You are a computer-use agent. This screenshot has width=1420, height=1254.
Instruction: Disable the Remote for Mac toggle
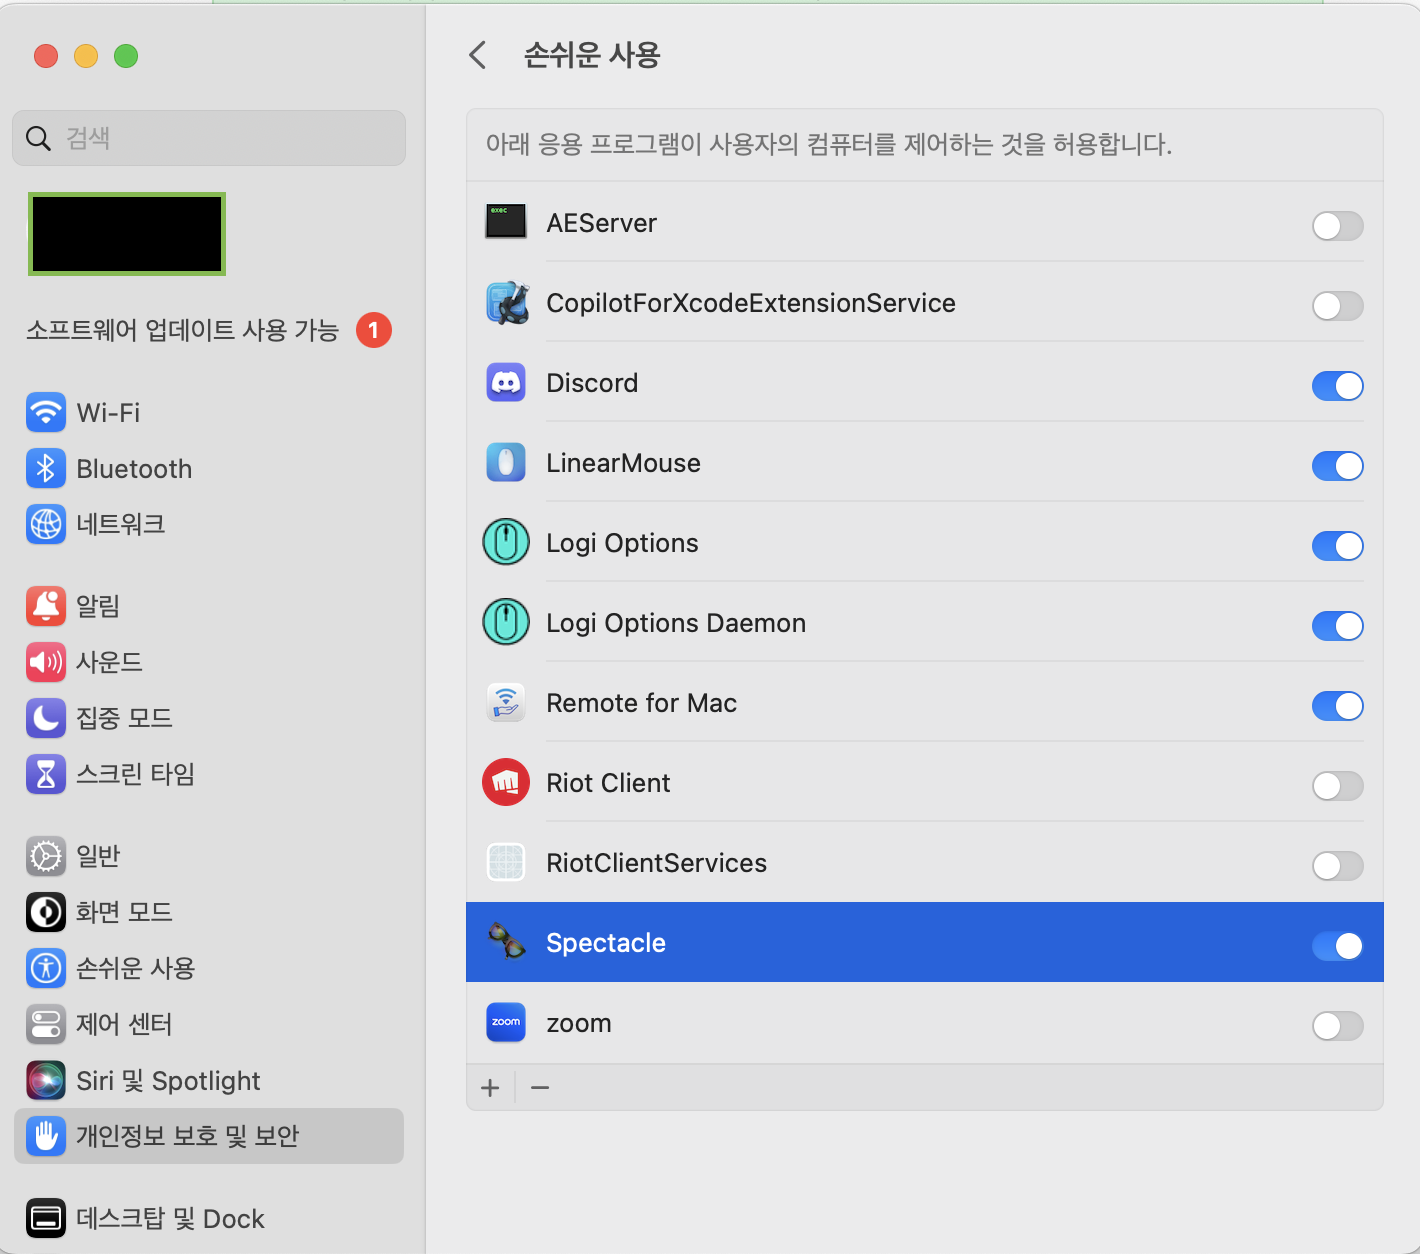click(1337, 706)
